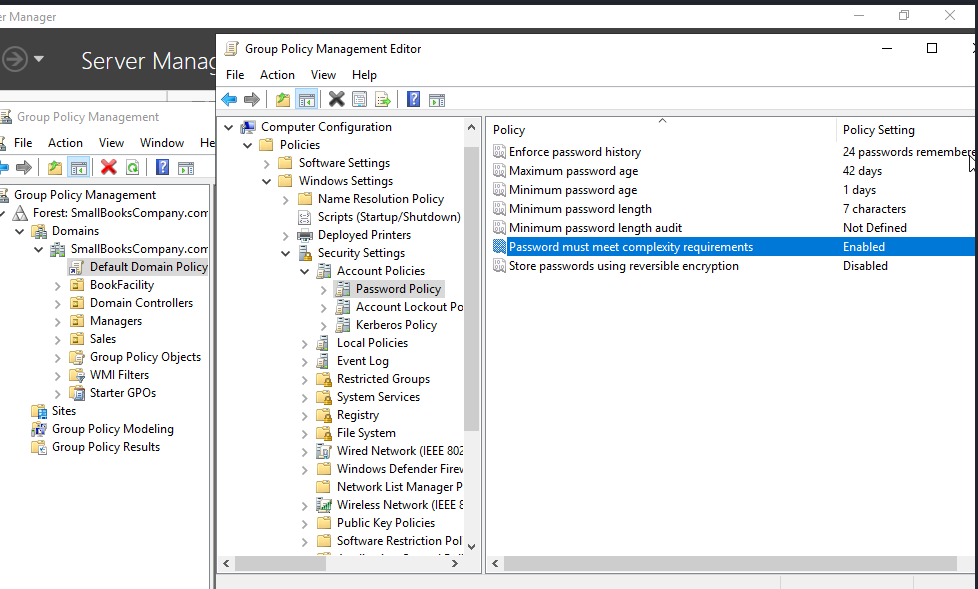Select WMI Filters in the tree
Screen dimensions: 978x589
pos(119,375)
